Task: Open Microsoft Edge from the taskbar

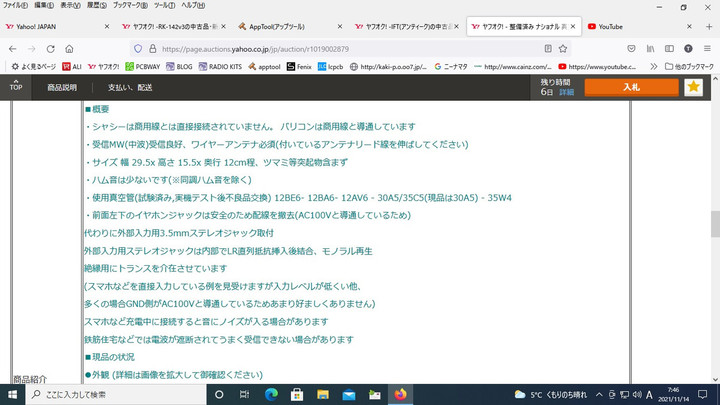Action: [271, 394]
